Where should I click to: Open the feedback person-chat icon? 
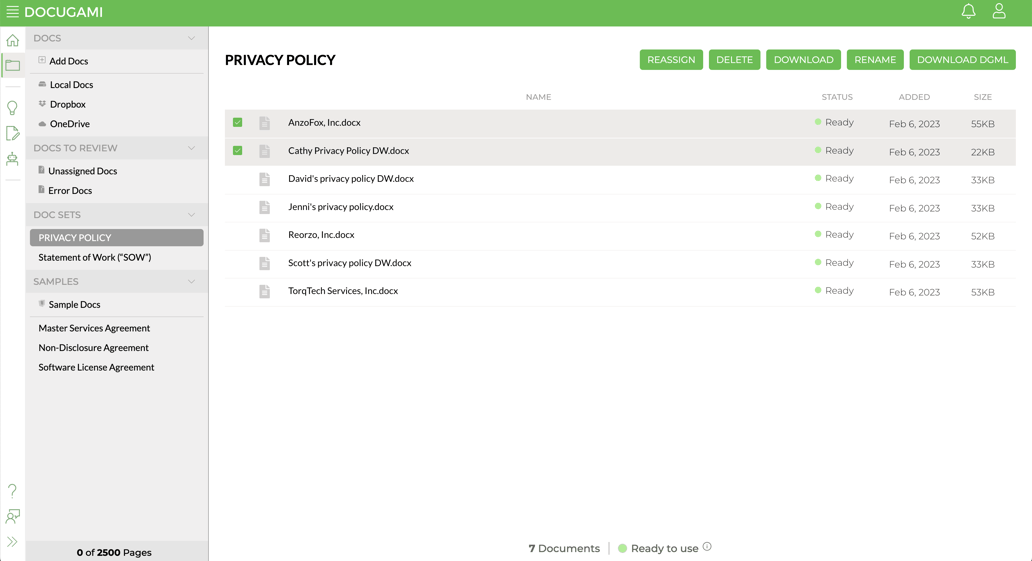tap(12, 516)
